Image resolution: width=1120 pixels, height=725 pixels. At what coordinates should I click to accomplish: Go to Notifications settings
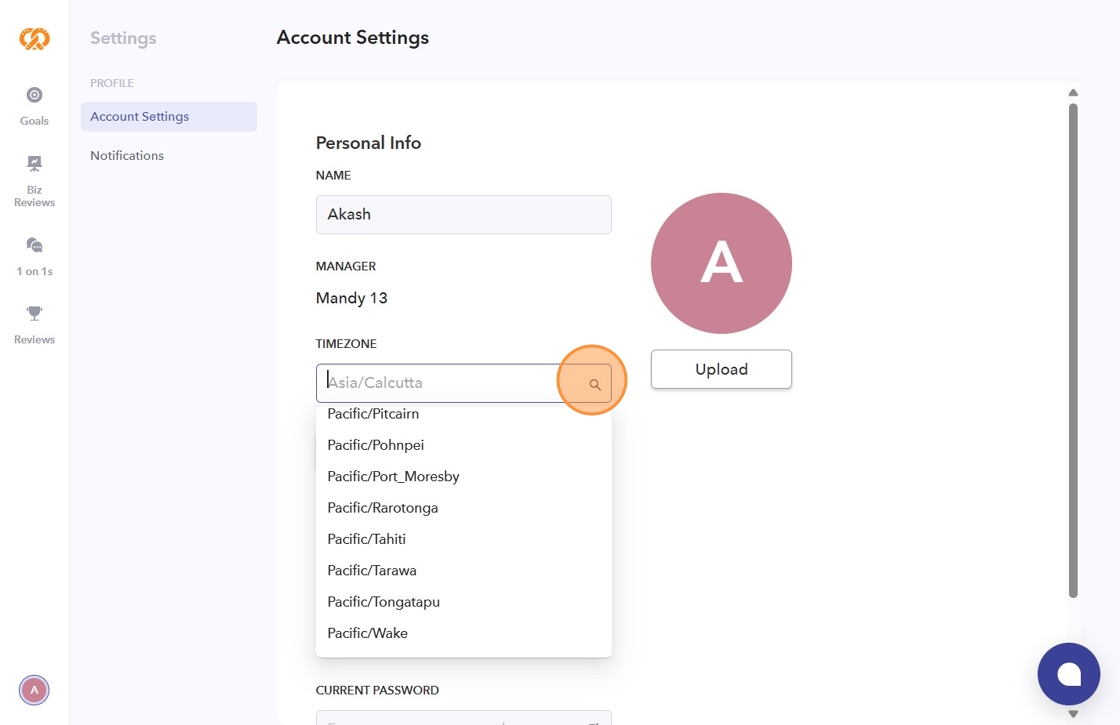(127, 156)
